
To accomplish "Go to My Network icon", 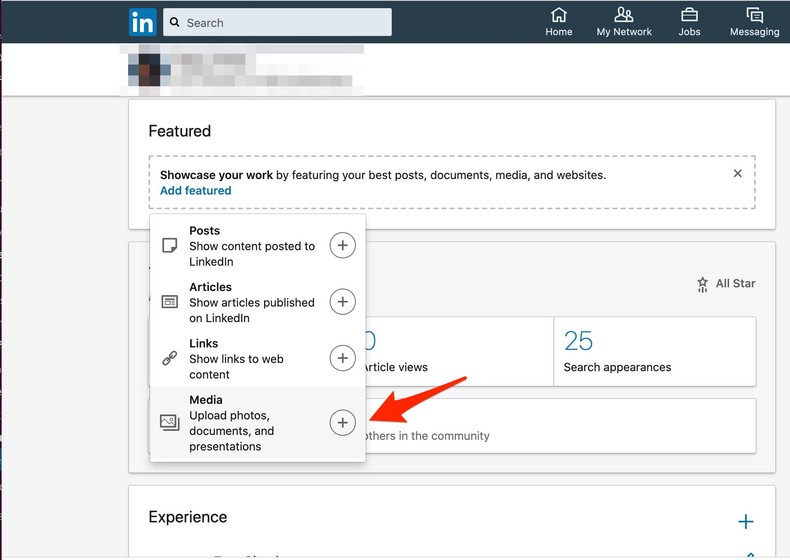I will click(624, 15).
